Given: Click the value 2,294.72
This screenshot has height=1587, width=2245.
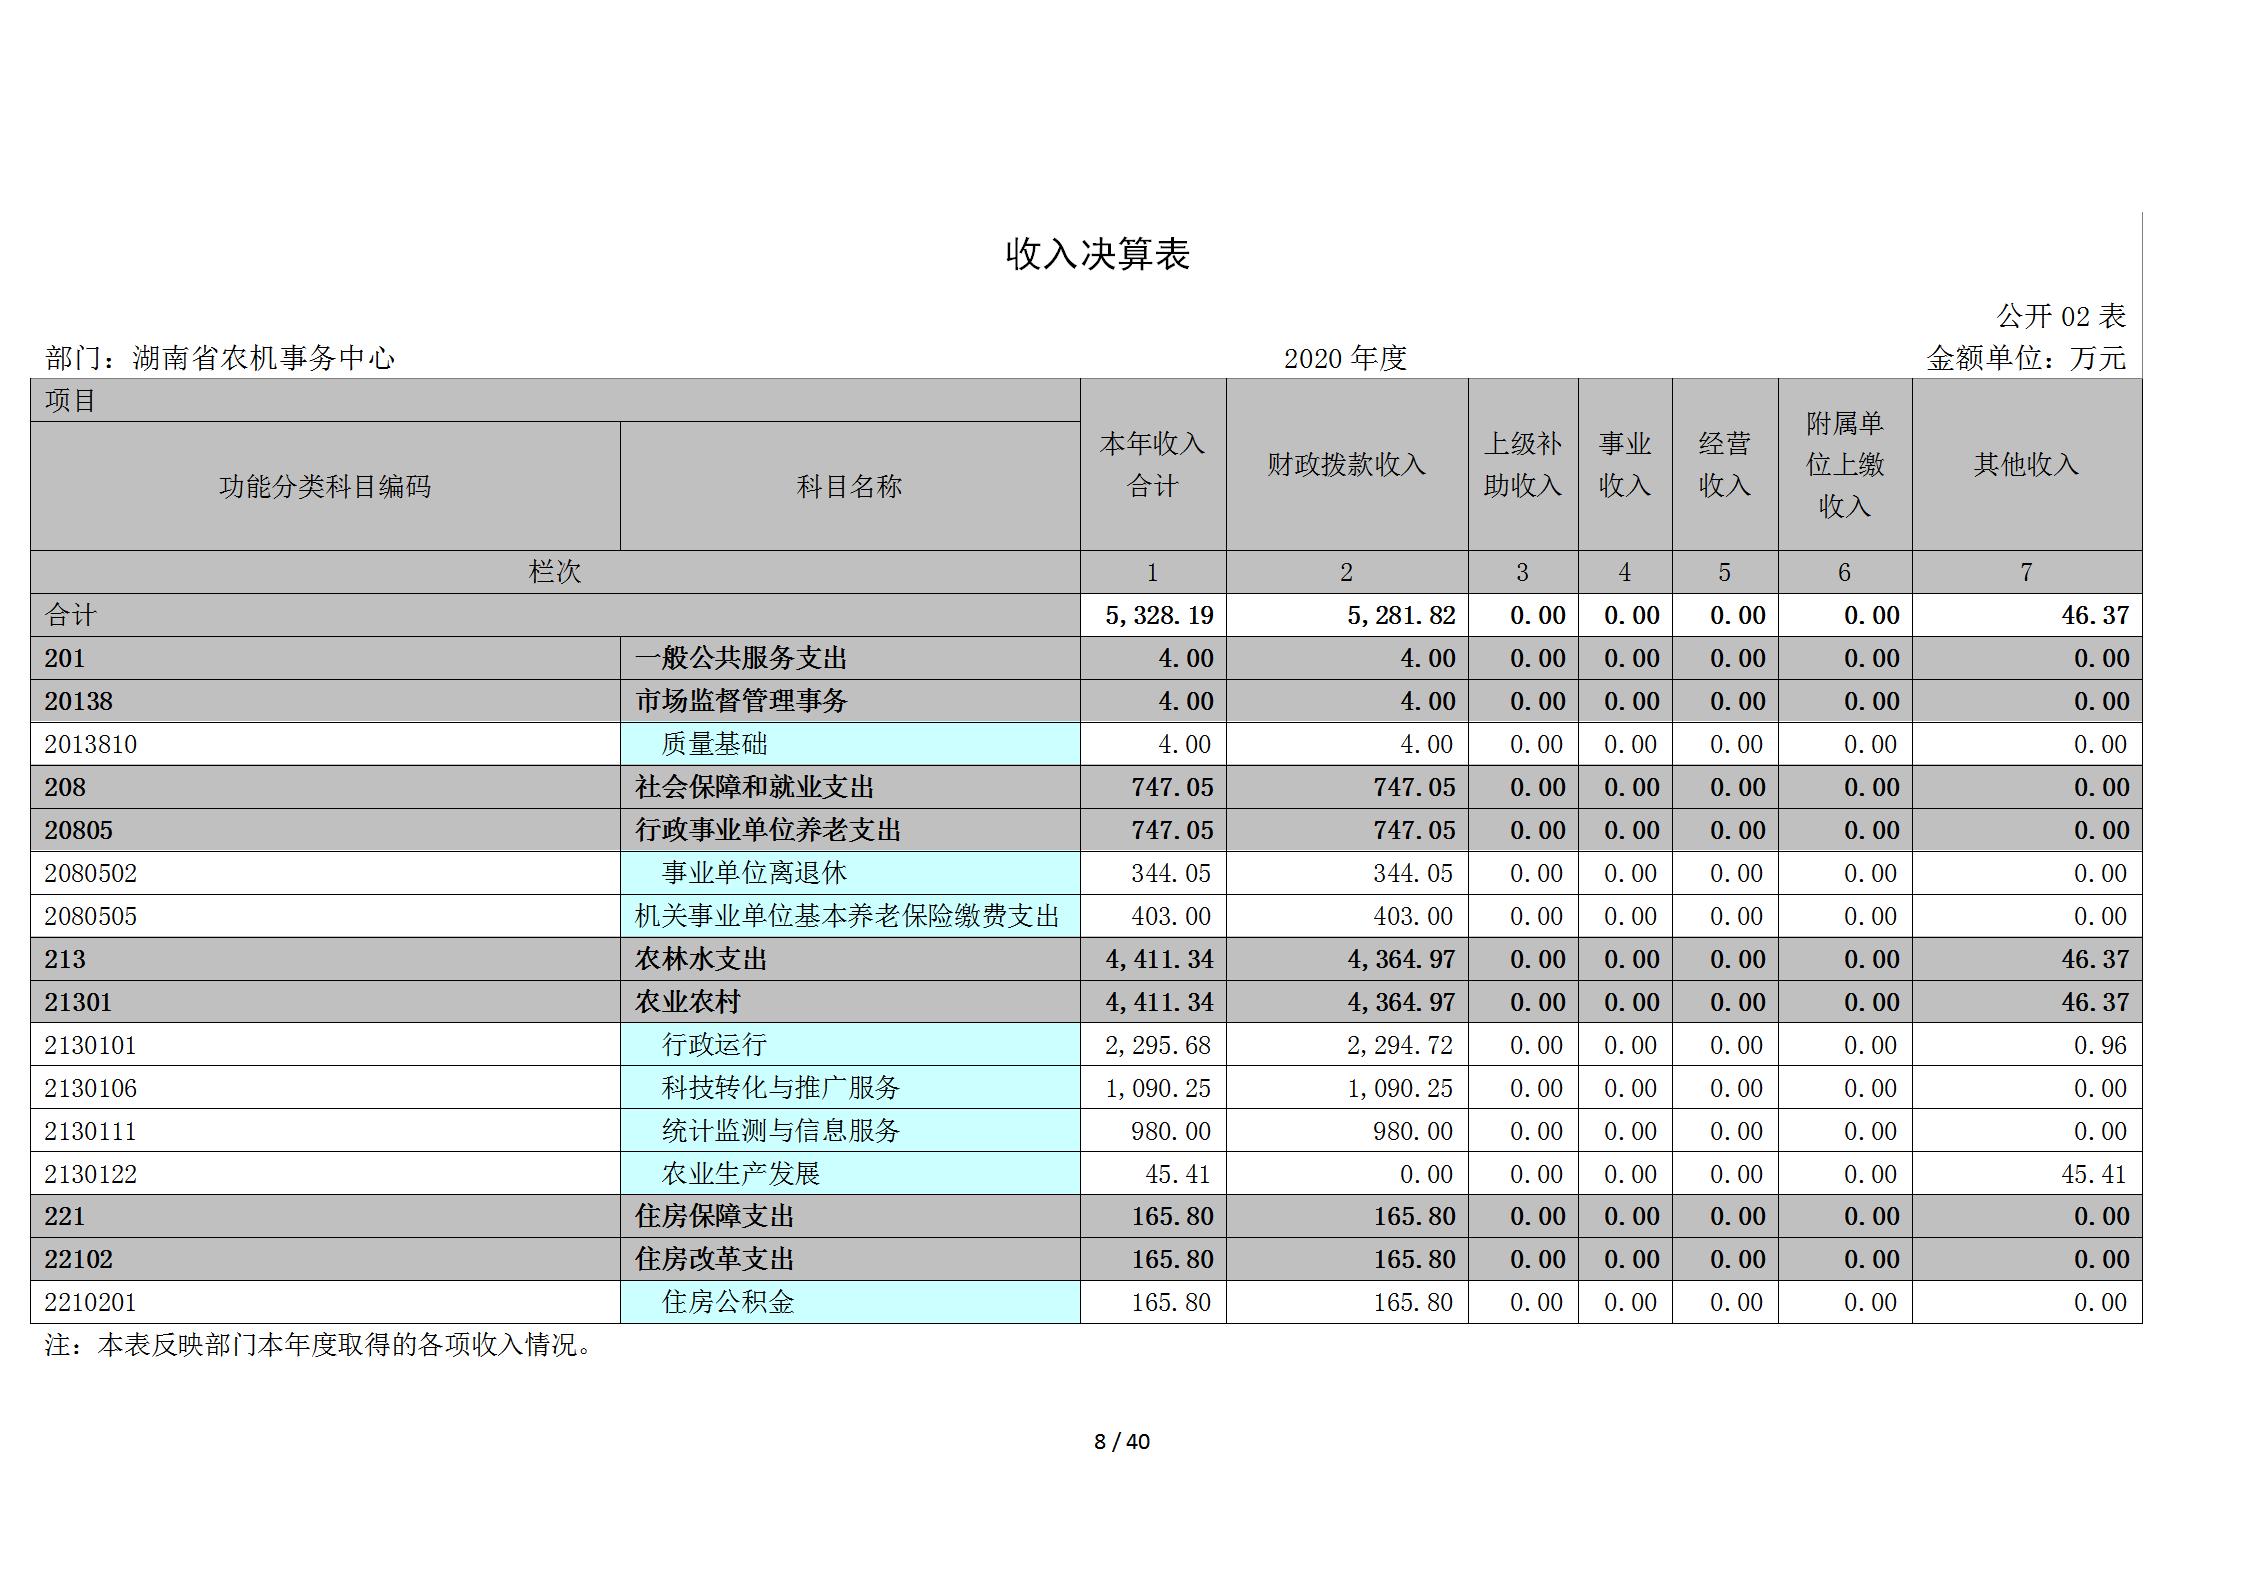Looking at the screenshot, I should pos(1400,1045).
